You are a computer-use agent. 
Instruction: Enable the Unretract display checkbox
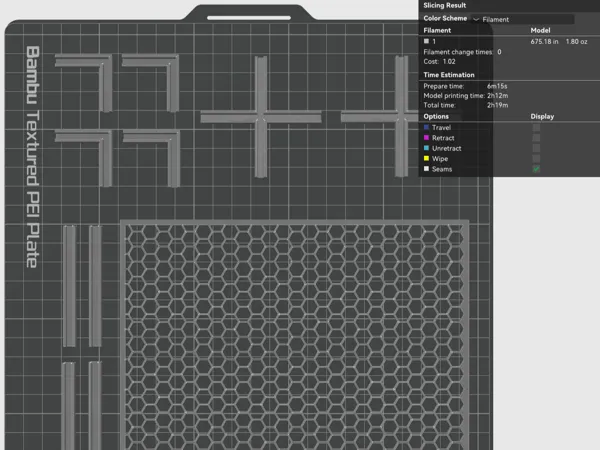point(536,148)
